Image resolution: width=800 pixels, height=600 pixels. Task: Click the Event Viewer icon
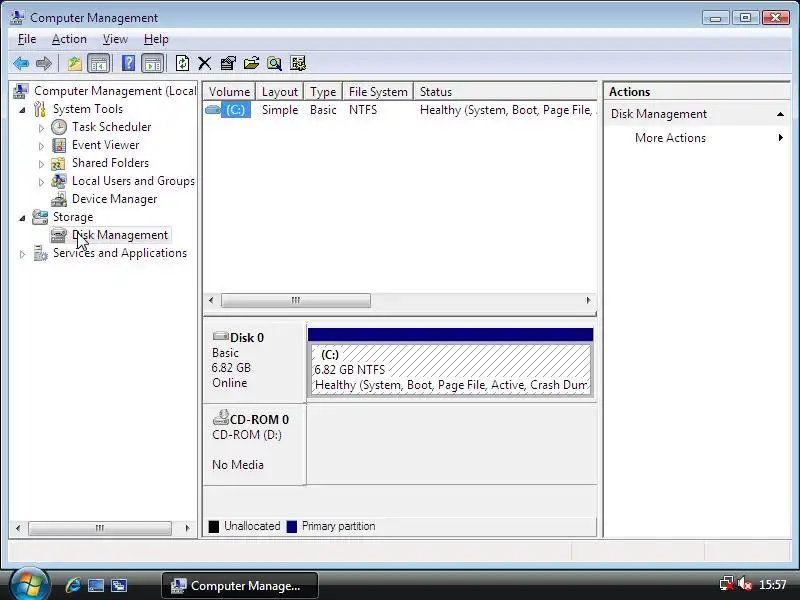pos(59,145)
